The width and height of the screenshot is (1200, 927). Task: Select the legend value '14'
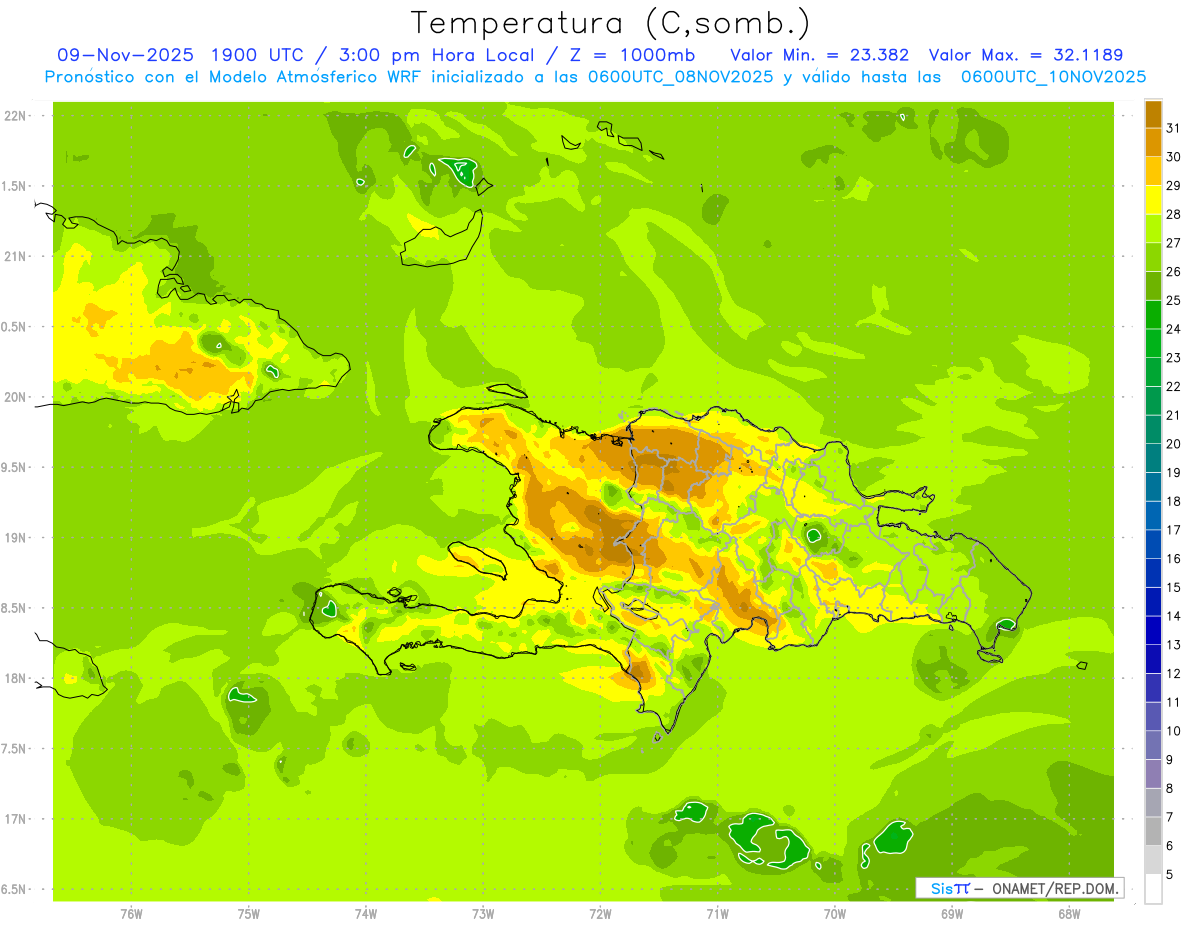pyautogui.click(x=1174, y=616)
